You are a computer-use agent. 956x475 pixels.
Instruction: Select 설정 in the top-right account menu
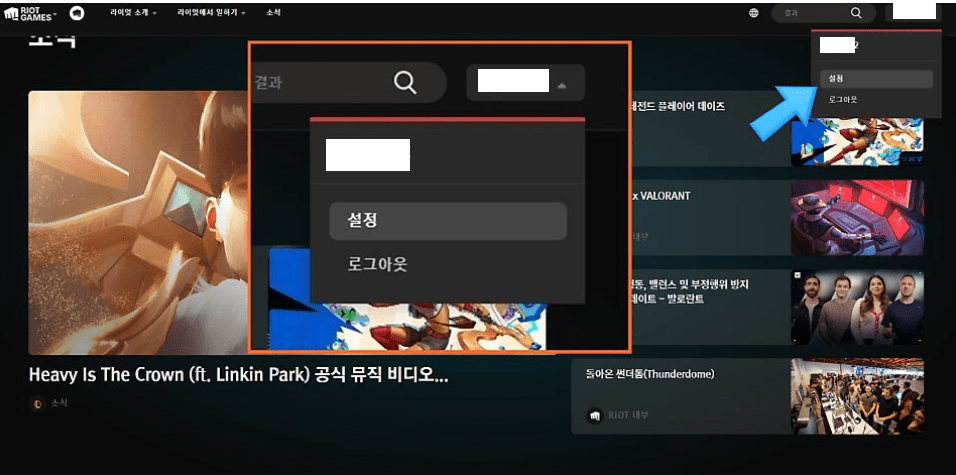tap(876, 78)
